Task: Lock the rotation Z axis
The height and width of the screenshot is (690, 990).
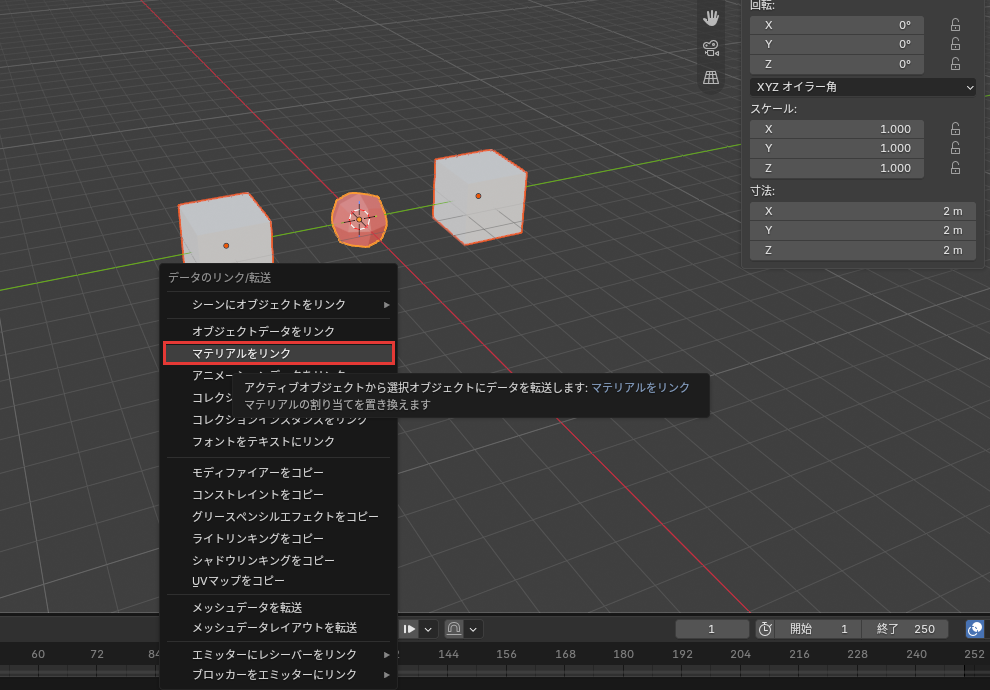Action: tap(955, 64)
